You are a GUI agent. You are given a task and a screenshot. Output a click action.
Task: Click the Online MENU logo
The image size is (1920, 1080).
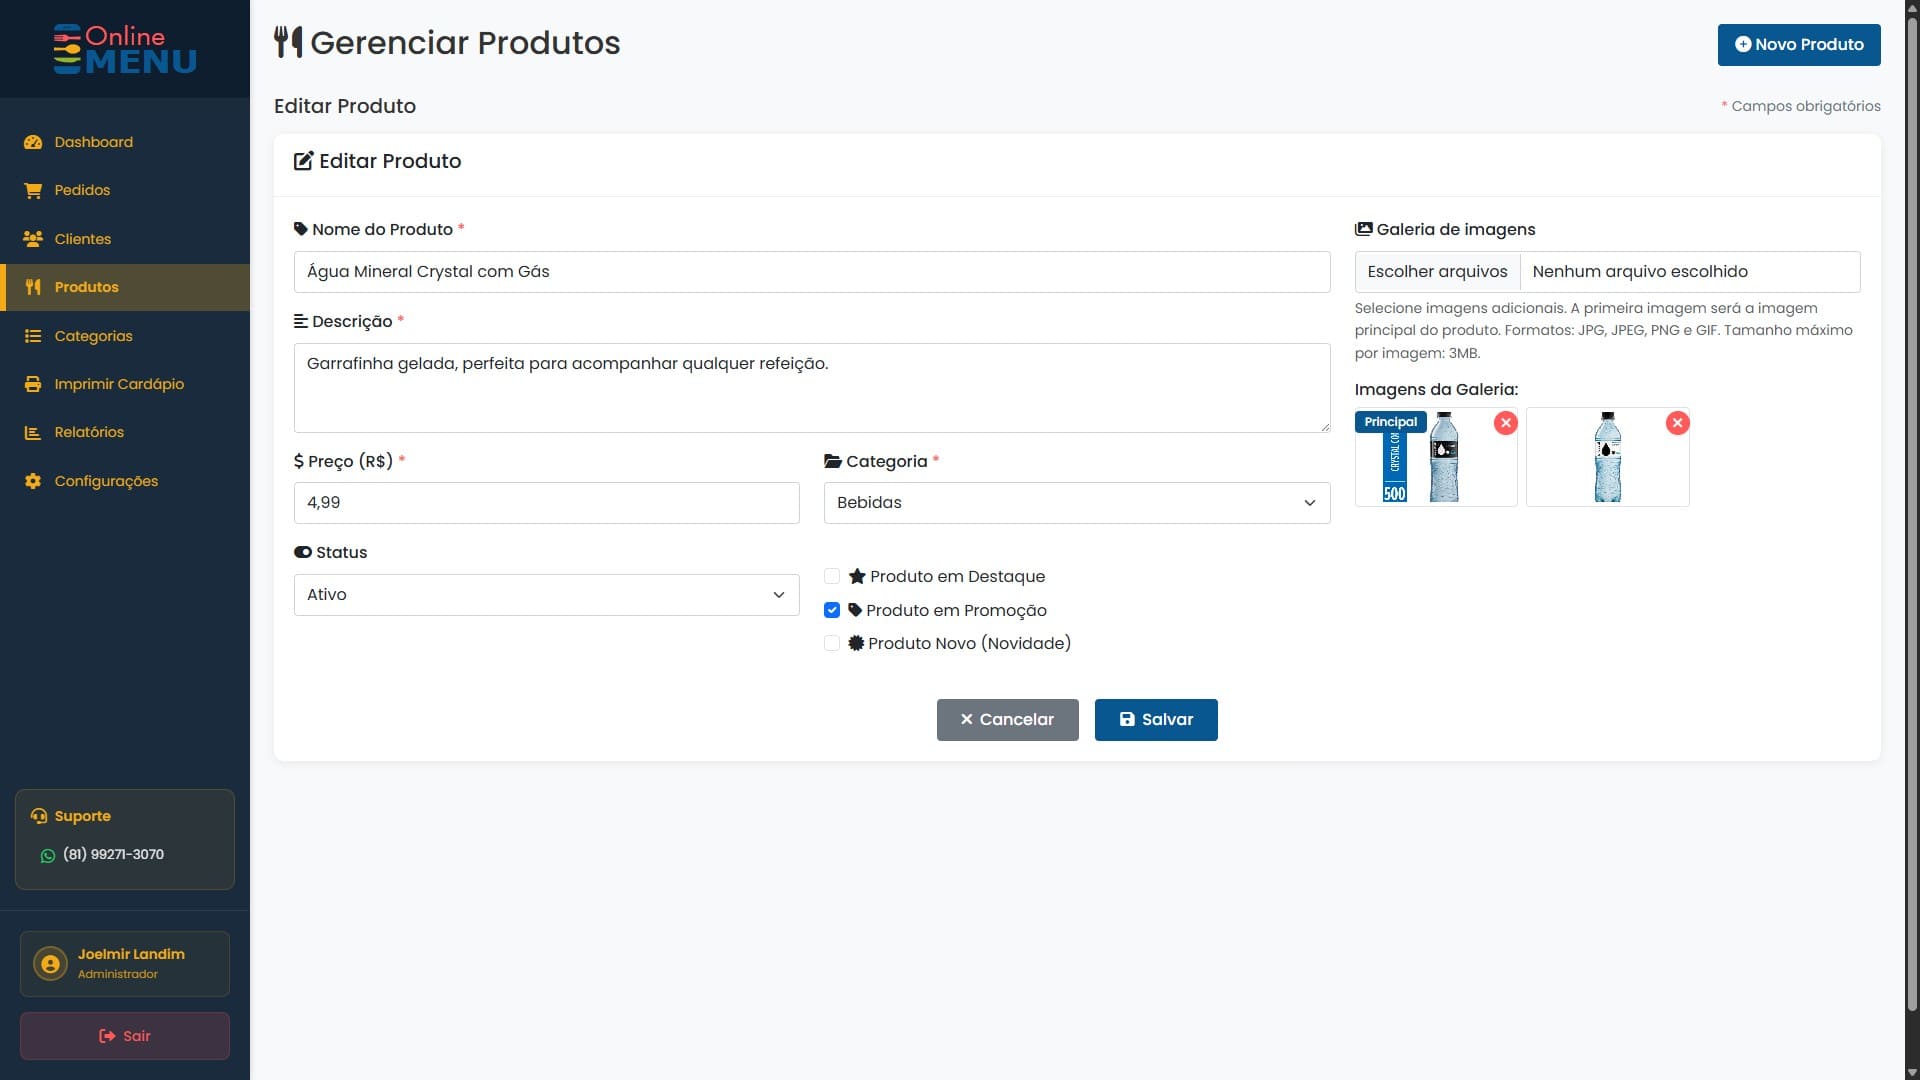tap(125, 49)
